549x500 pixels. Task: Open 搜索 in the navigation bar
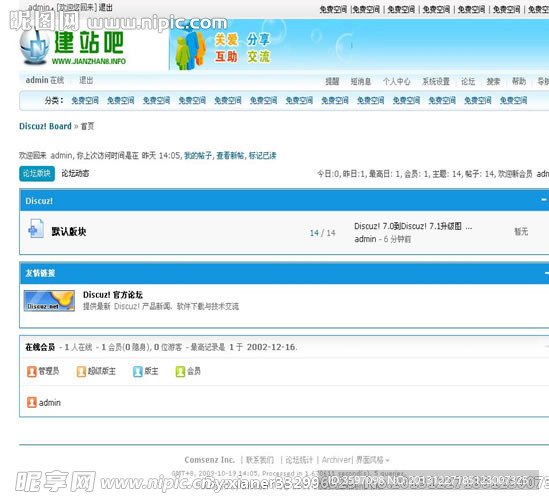(493, 82)
